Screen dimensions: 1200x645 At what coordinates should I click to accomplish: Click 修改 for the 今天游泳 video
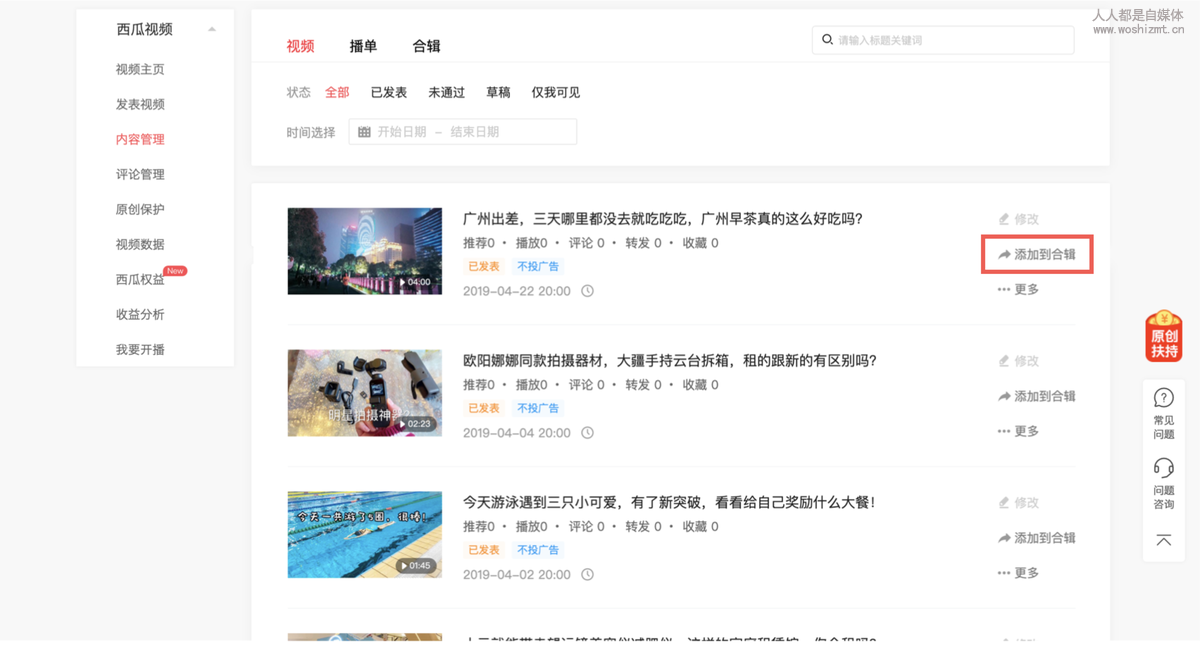(x=1019, y=503)
